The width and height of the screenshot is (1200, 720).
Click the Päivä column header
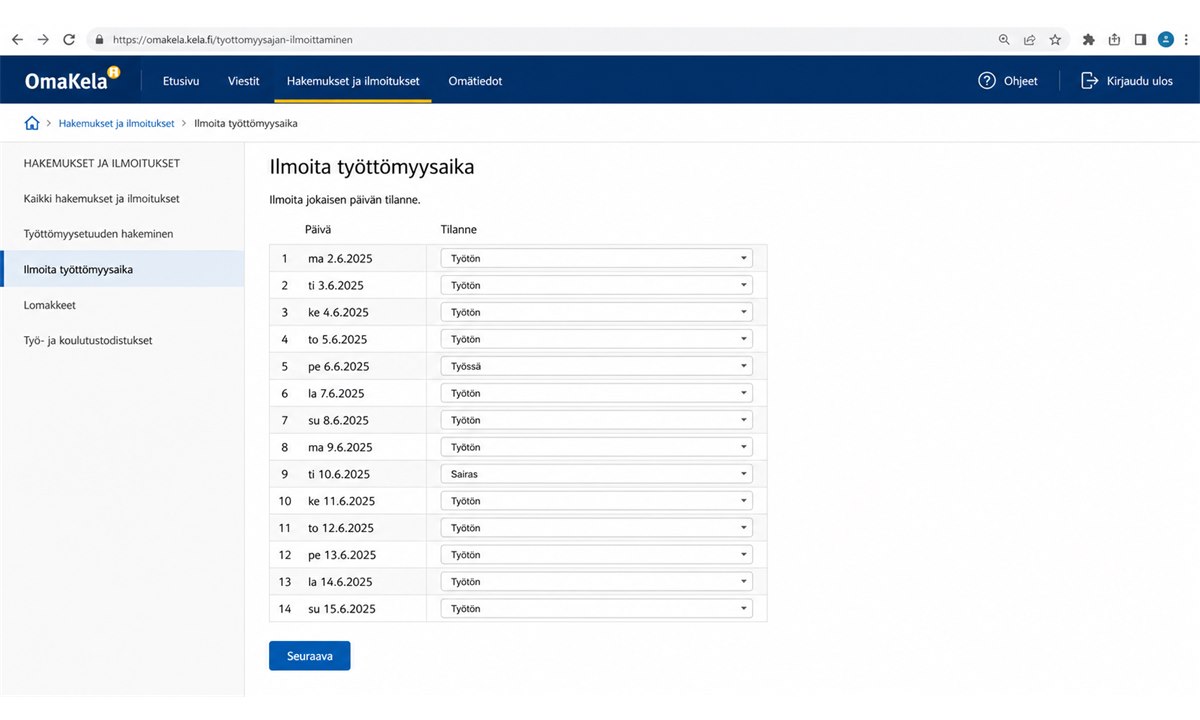coord(318,229)
